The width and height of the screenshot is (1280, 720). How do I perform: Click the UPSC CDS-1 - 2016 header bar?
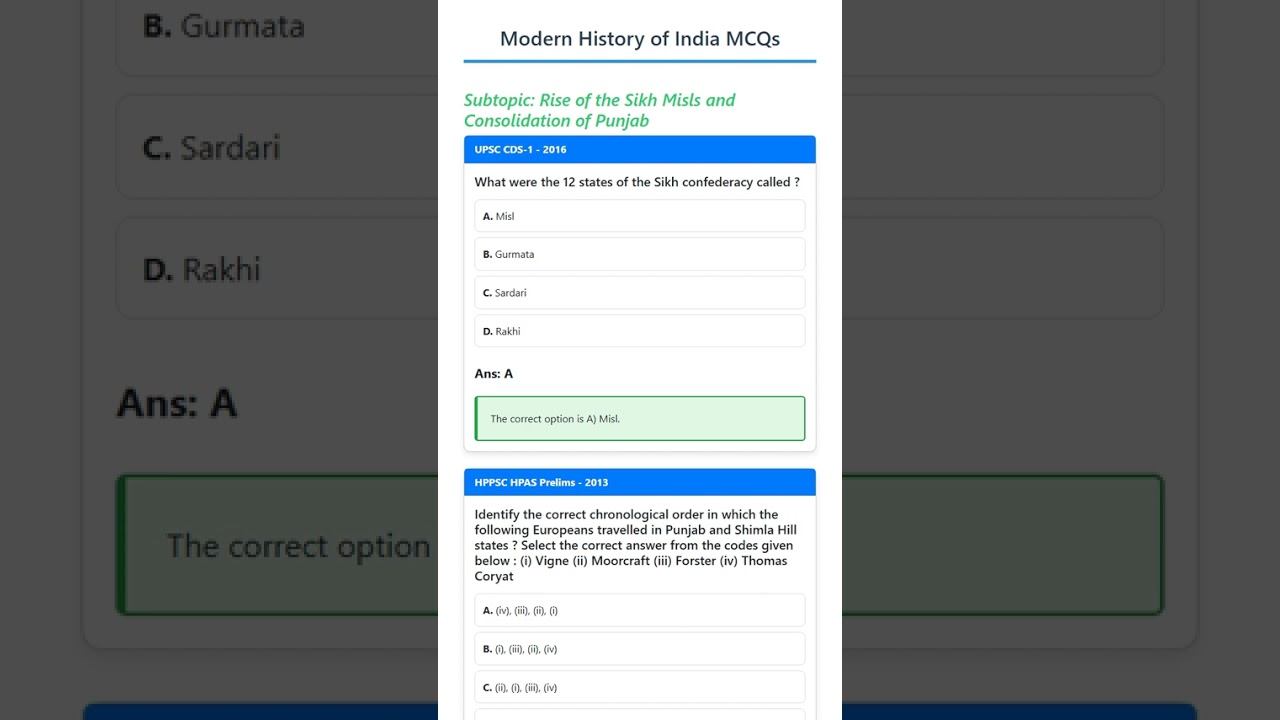click(x=640, y=149)
